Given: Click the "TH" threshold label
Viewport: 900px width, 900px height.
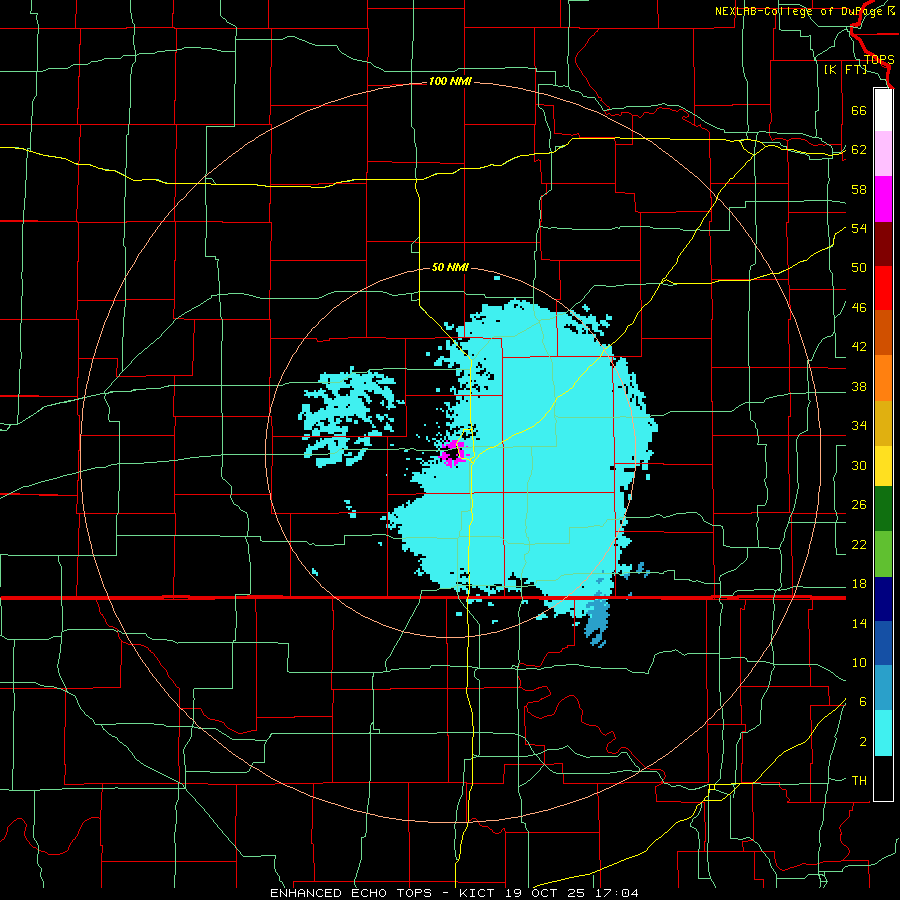Looking at the screenshot, I should point(859,781).
